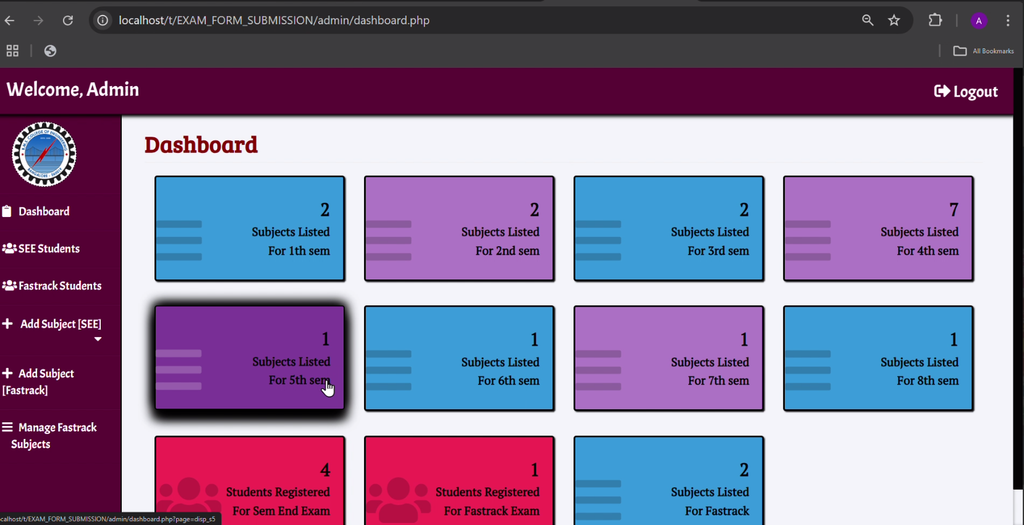This screenshot has height=525, width=1024.
Task: Open Add Subject [Fastrack] item
Action: point(38,382)
